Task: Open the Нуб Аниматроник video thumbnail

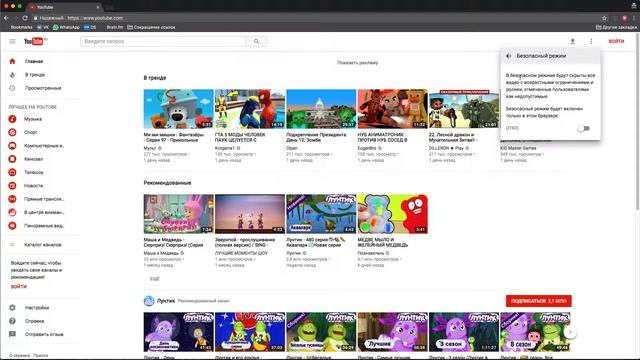Action: click(393, 109)
